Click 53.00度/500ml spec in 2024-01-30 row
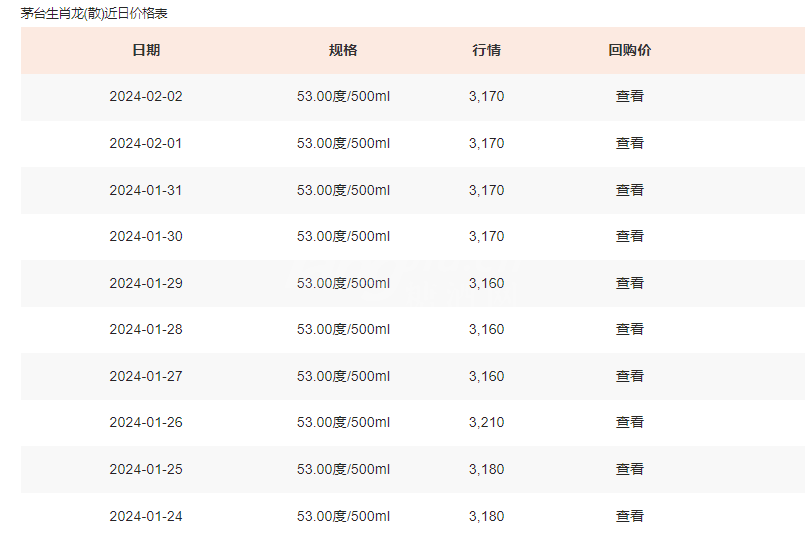 pos(343,236)
